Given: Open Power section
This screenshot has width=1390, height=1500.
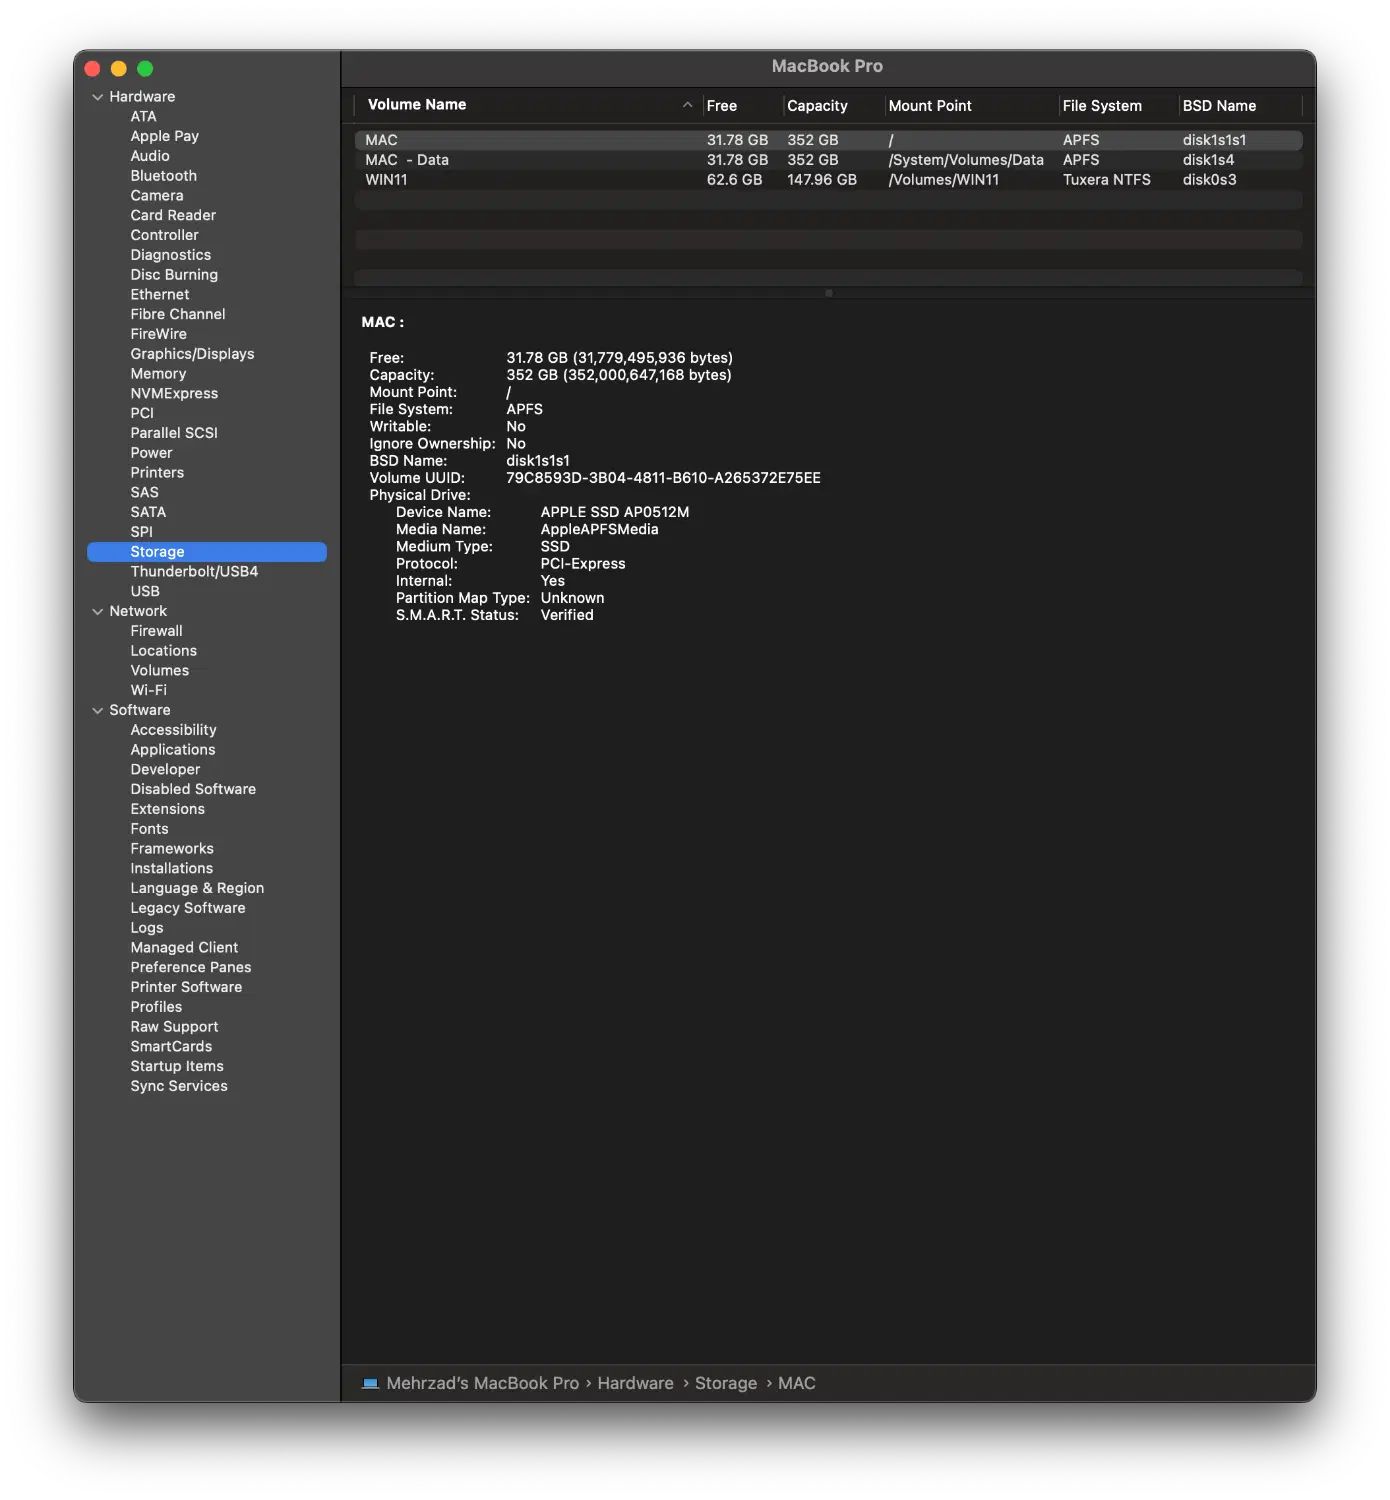Looking at the screenshot, I should coord(151,453).
